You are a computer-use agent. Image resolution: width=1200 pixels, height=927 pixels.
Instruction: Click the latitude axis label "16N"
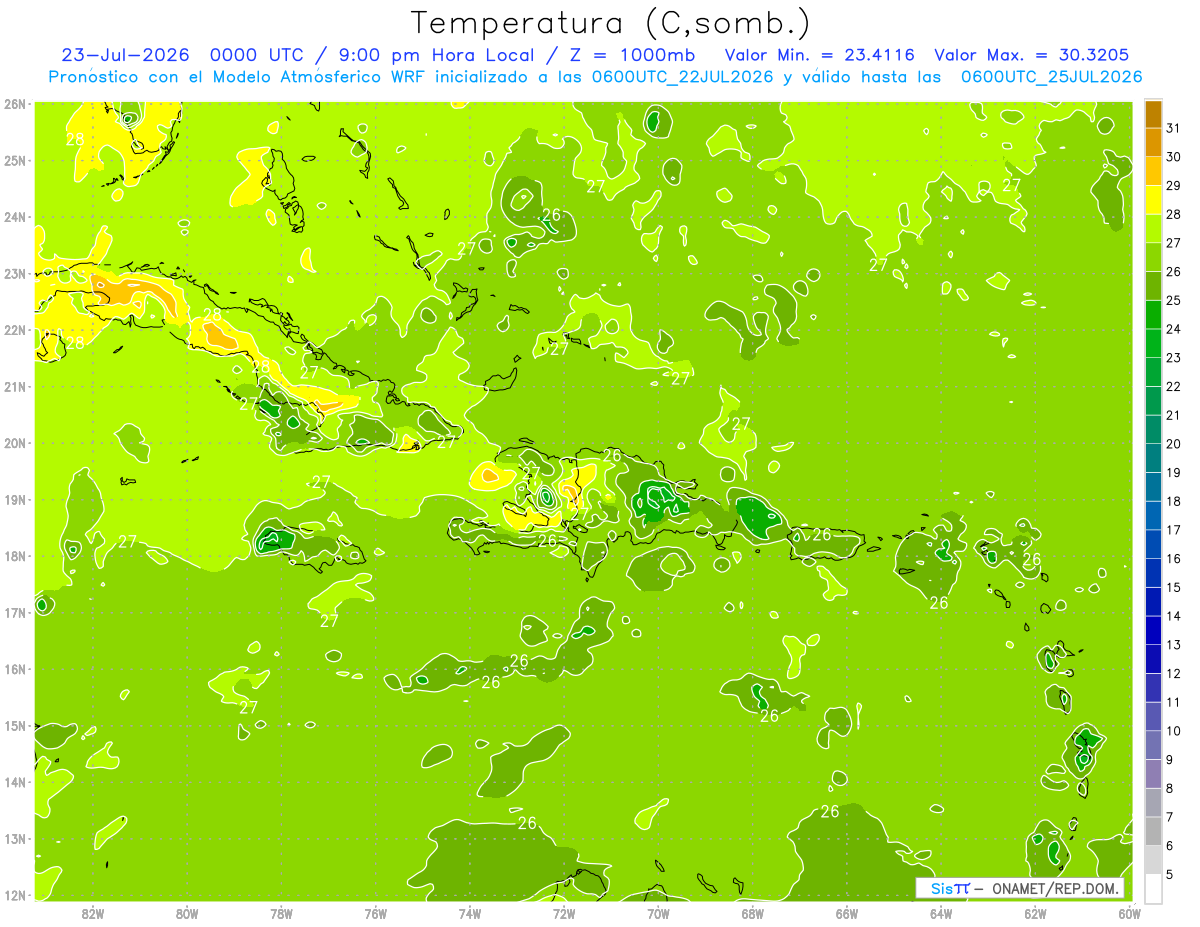[x=15, y=670]
